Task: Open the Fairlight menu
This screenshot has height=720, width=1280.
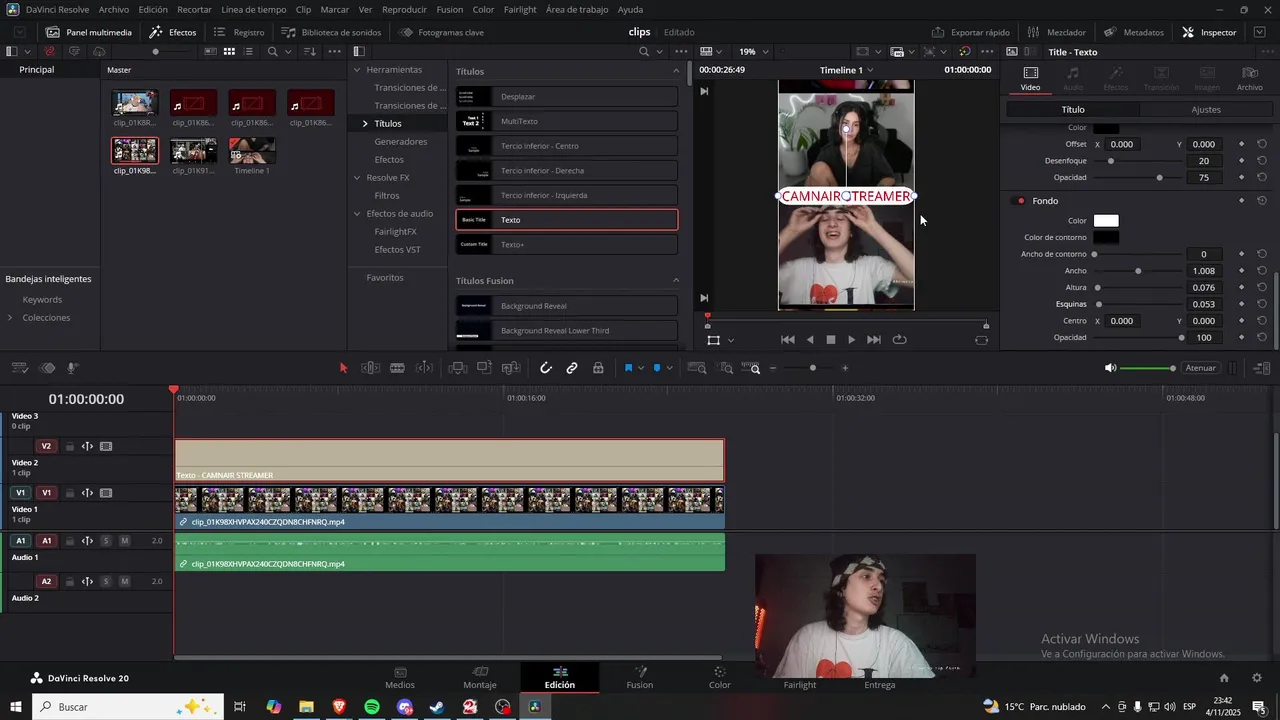Action: coord(520,9)
